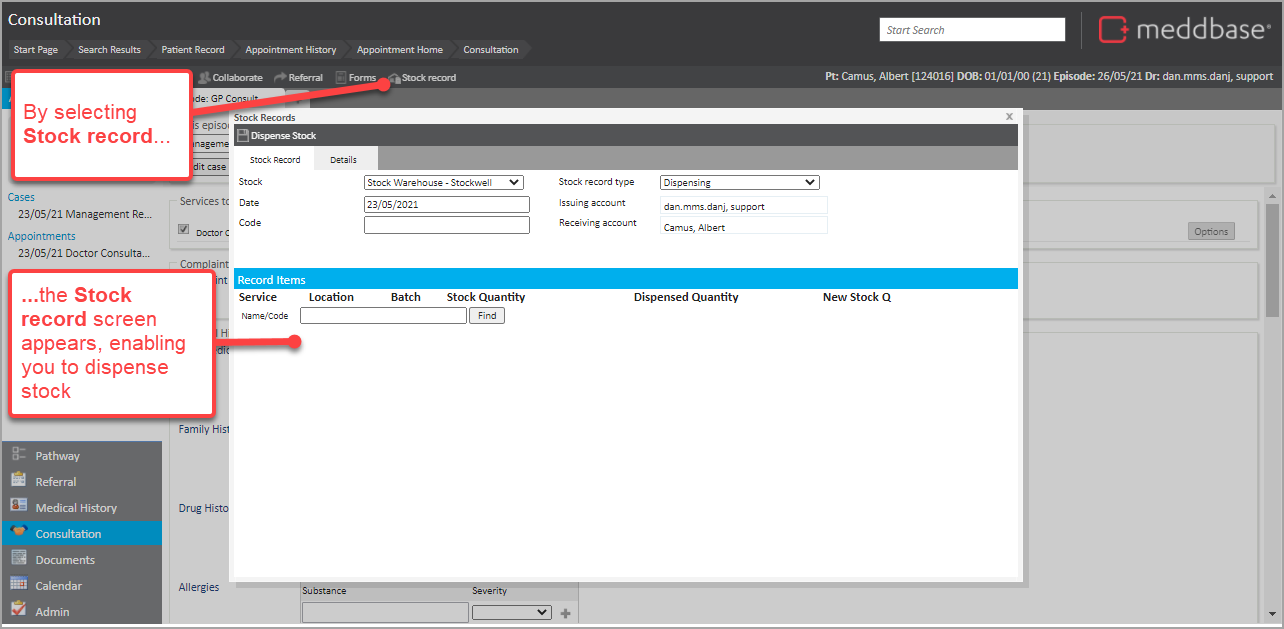
Task: Go to Patient Record breadcrumb
Action: pyautogui.click(x=193, y=49)
